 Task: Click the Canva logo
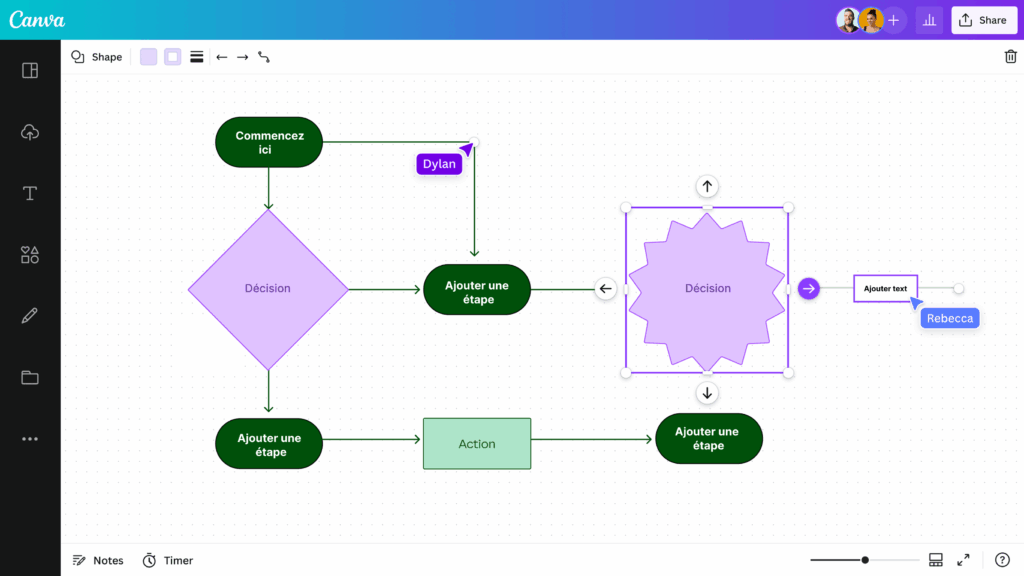[x=37, y=20]
